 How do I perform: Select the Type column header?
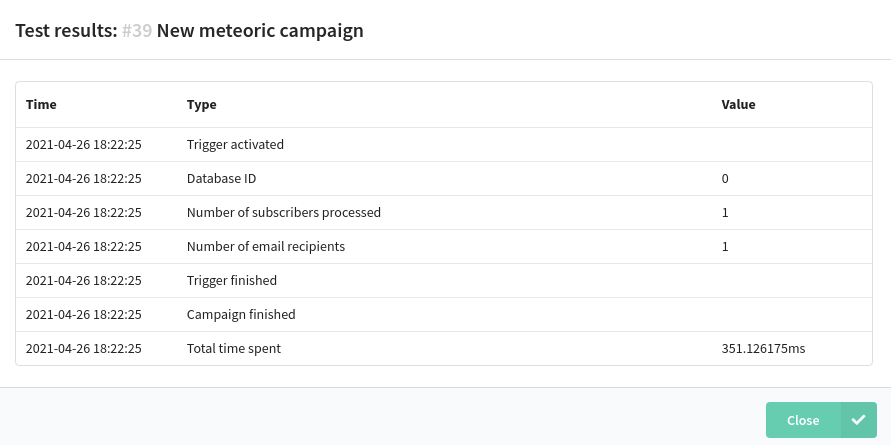[202, 105]
